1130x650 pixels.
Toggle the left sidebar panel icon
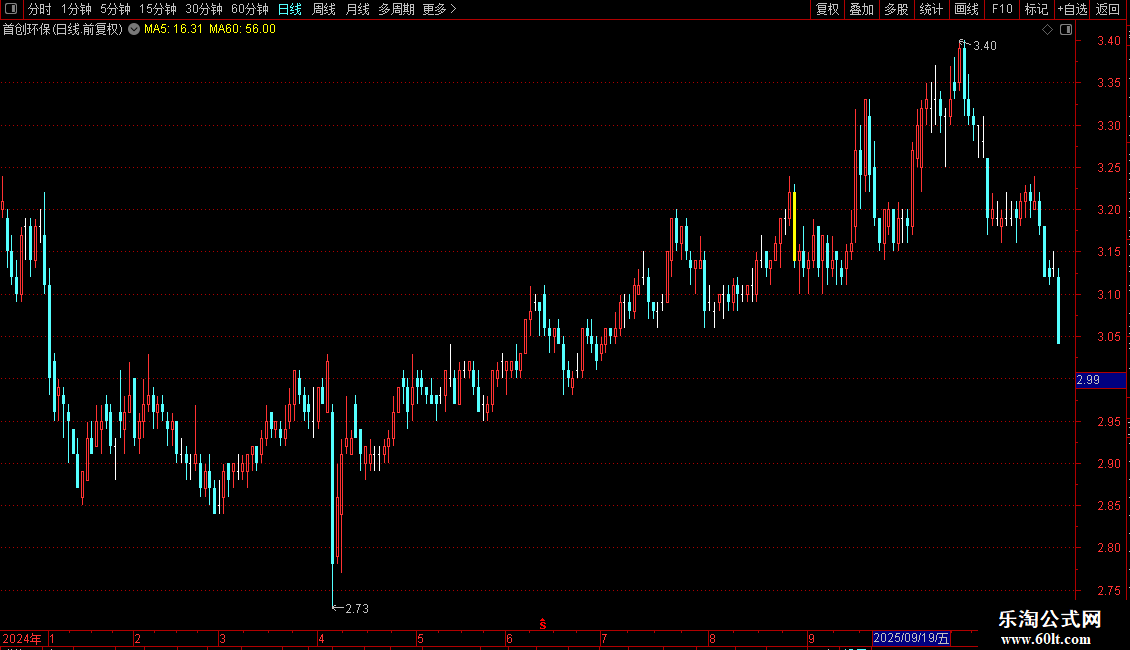[x=11, y=9]
